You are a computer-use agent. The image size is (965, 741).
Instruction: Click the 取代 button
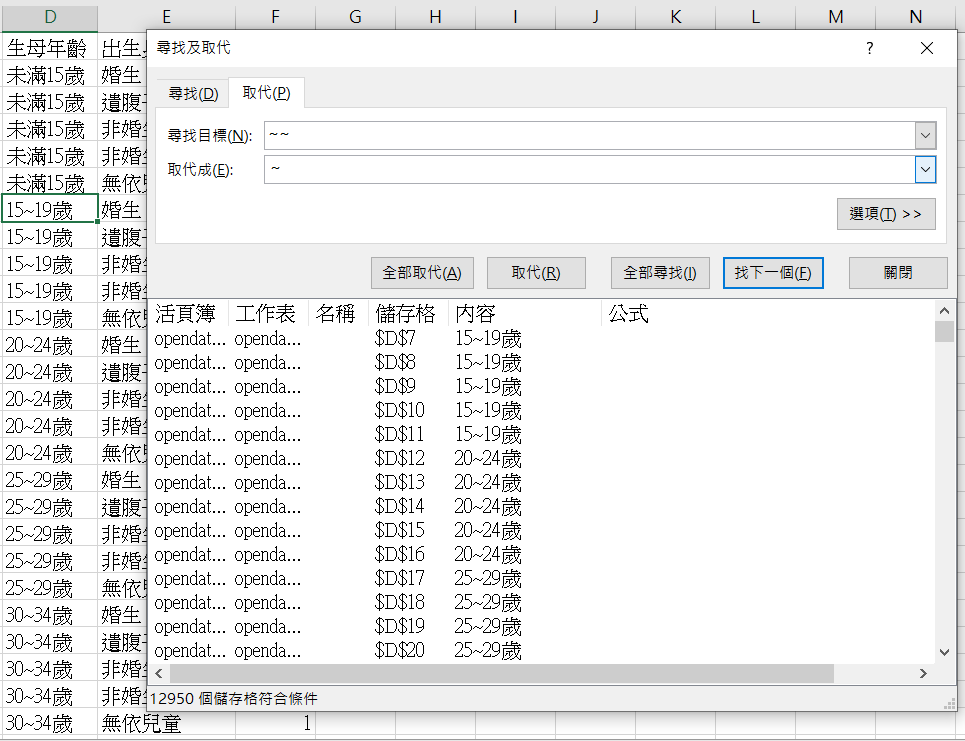[x=535, y=273]
